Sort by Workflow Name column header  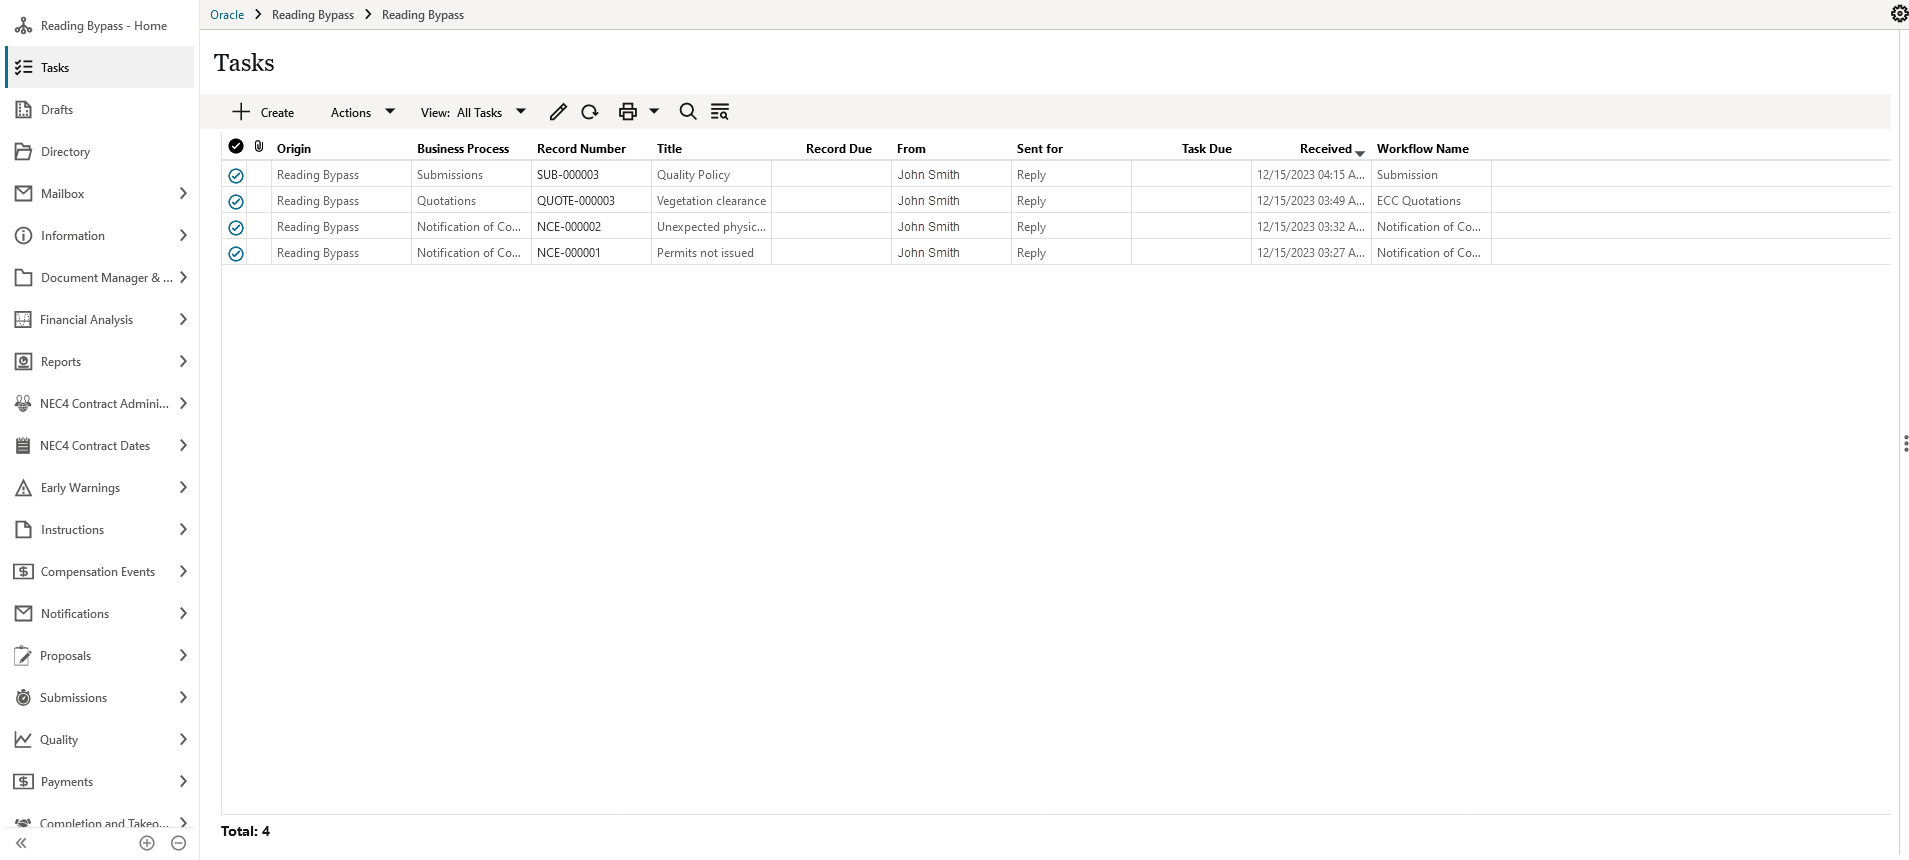point(1422,148)
